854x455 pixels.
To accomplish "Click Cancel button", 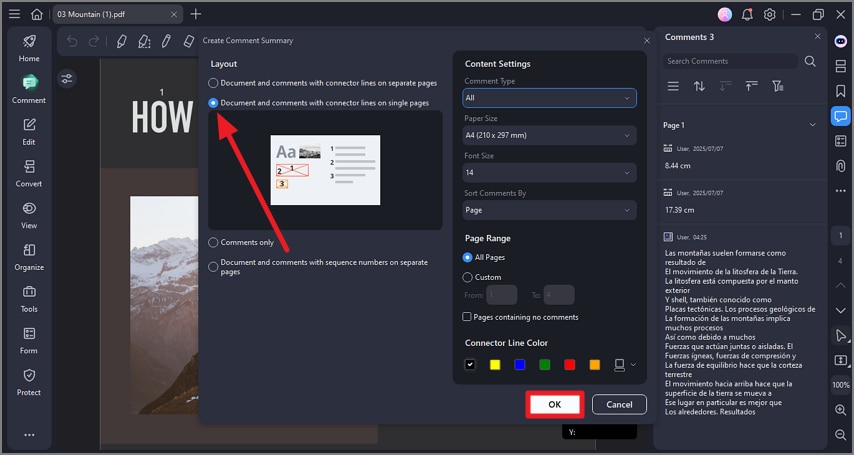I will coord(619,404).
